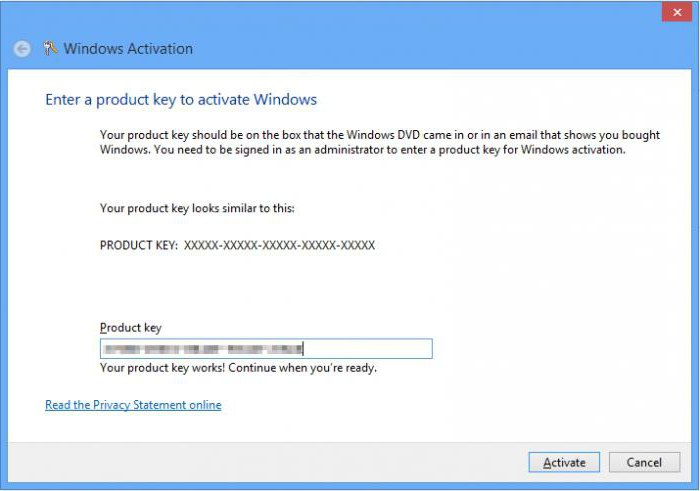The height and width of the screenshot is (491, 700).
Task: Click 'Your product key looks similar' text
Action: 197,208
